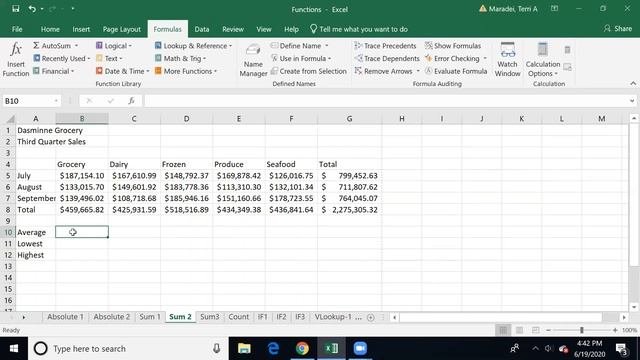Expand Error Checking dropdown arrow
Screen dimensions: 640x360
tap(485, 58)
